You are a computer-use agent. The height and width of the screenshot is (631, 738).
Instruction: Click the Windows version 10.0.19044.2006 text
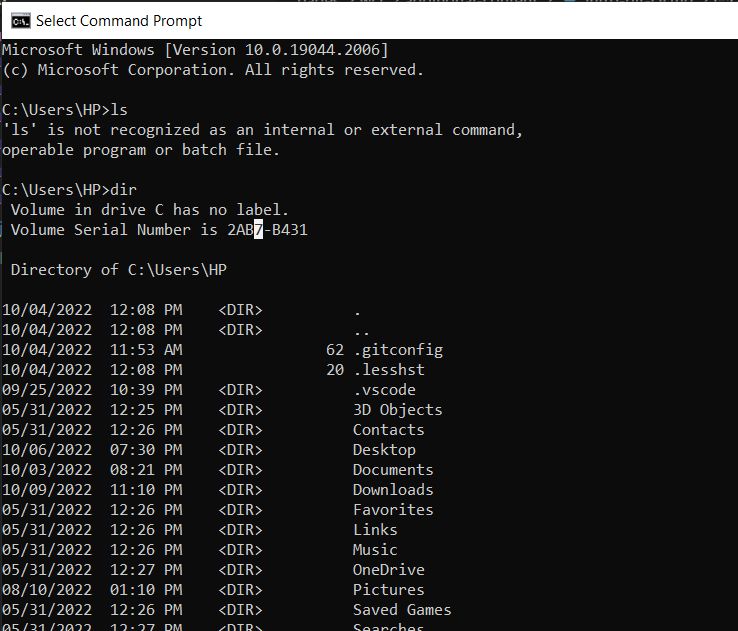[x=276, y=50]
